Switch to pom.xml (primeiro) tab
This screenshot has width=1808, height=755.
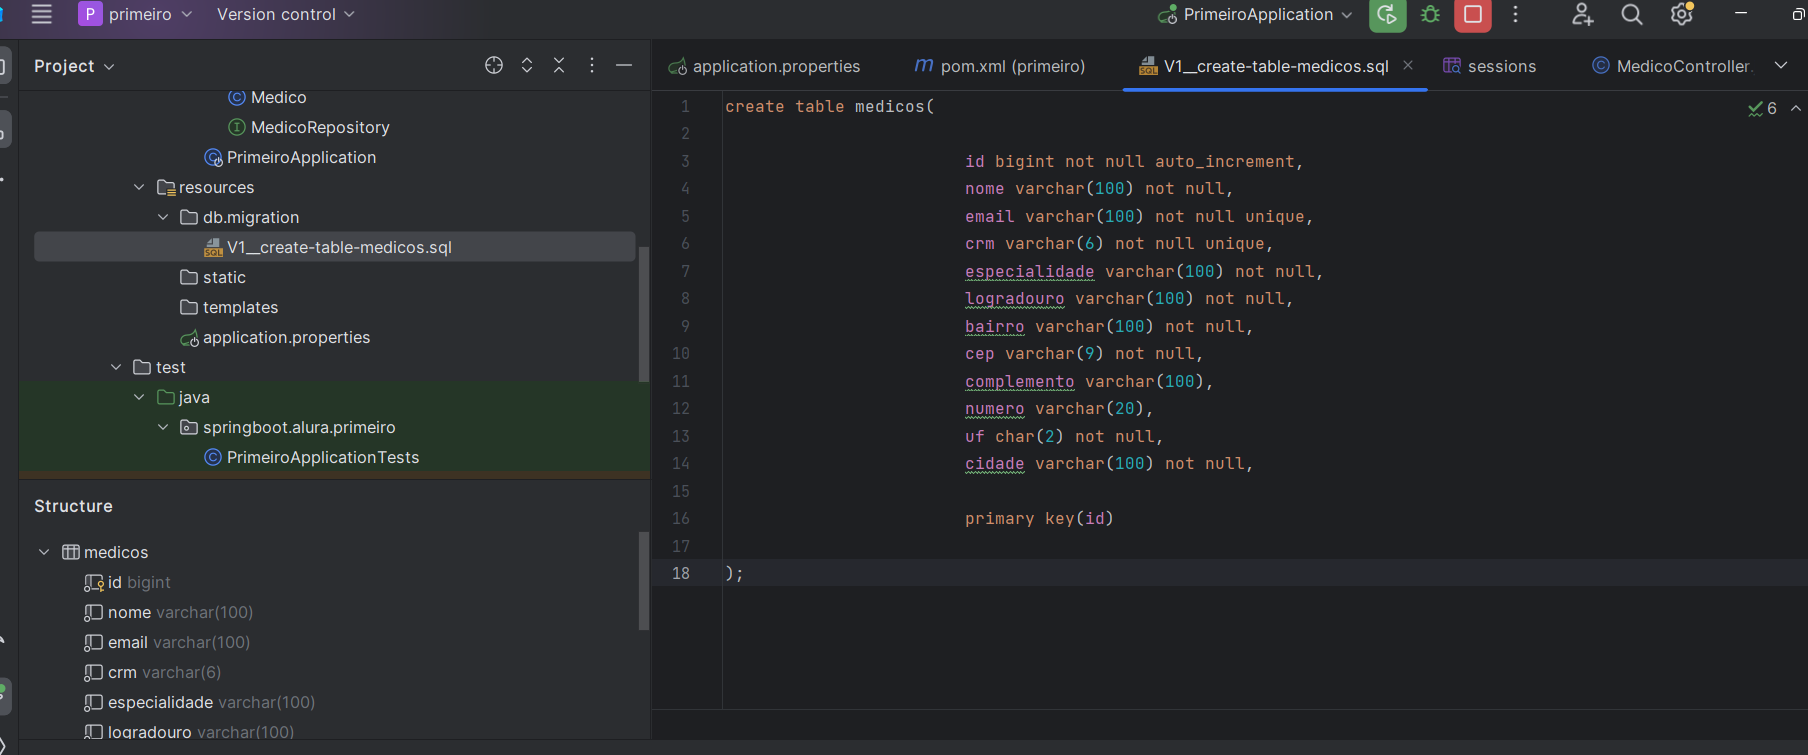pyautogui.click(x=1000, y=66)
